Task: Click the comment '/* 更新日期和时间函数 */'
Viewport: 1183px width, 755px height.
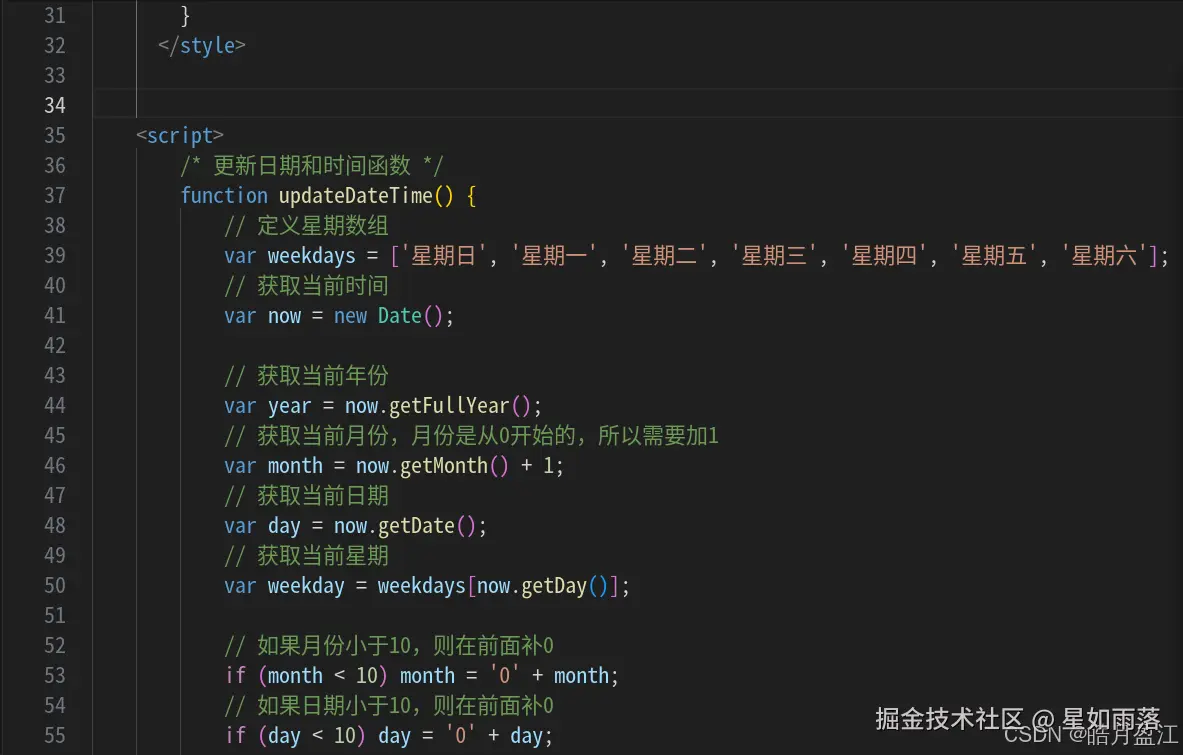Action: tap(312, 165)
